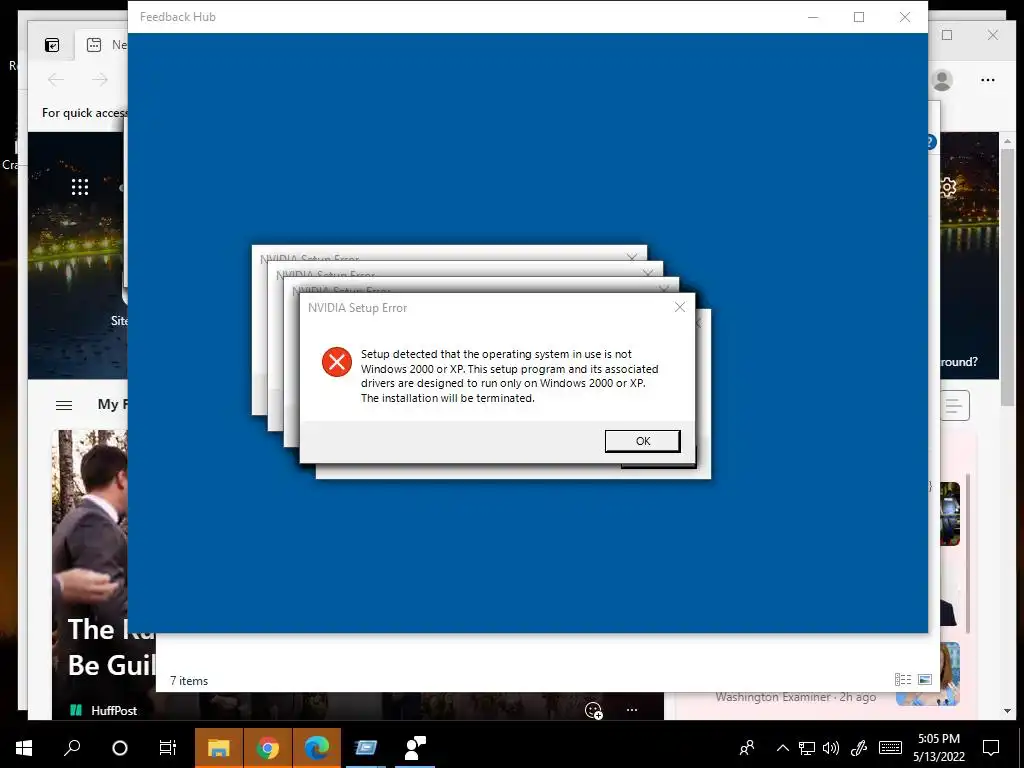Open Edge's tab actions menu icon
The width and height of the screenshot is (1024, 768).
(x=52, y=44)
